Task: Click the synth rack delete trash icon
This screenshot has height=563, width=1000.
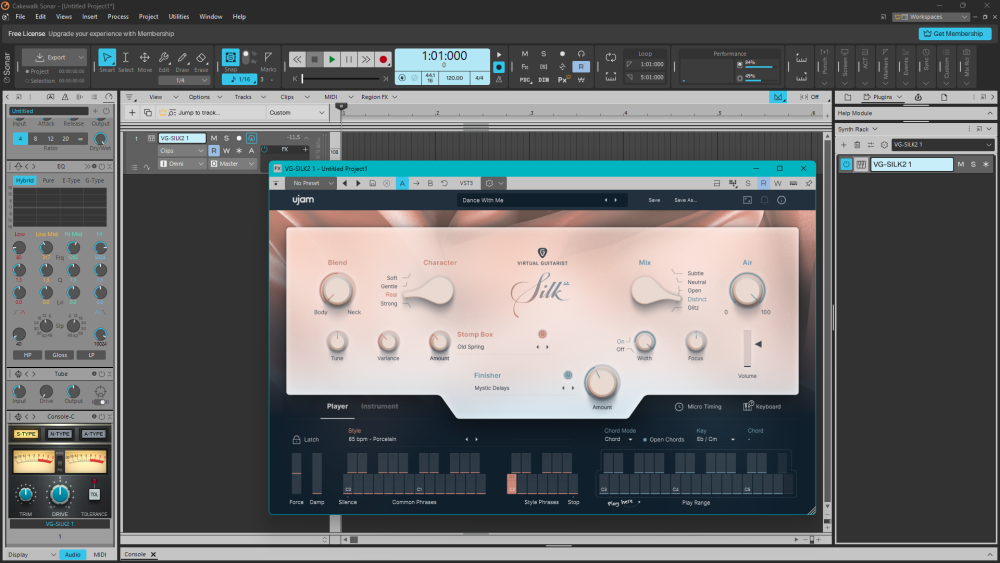Action: [857, 145]
